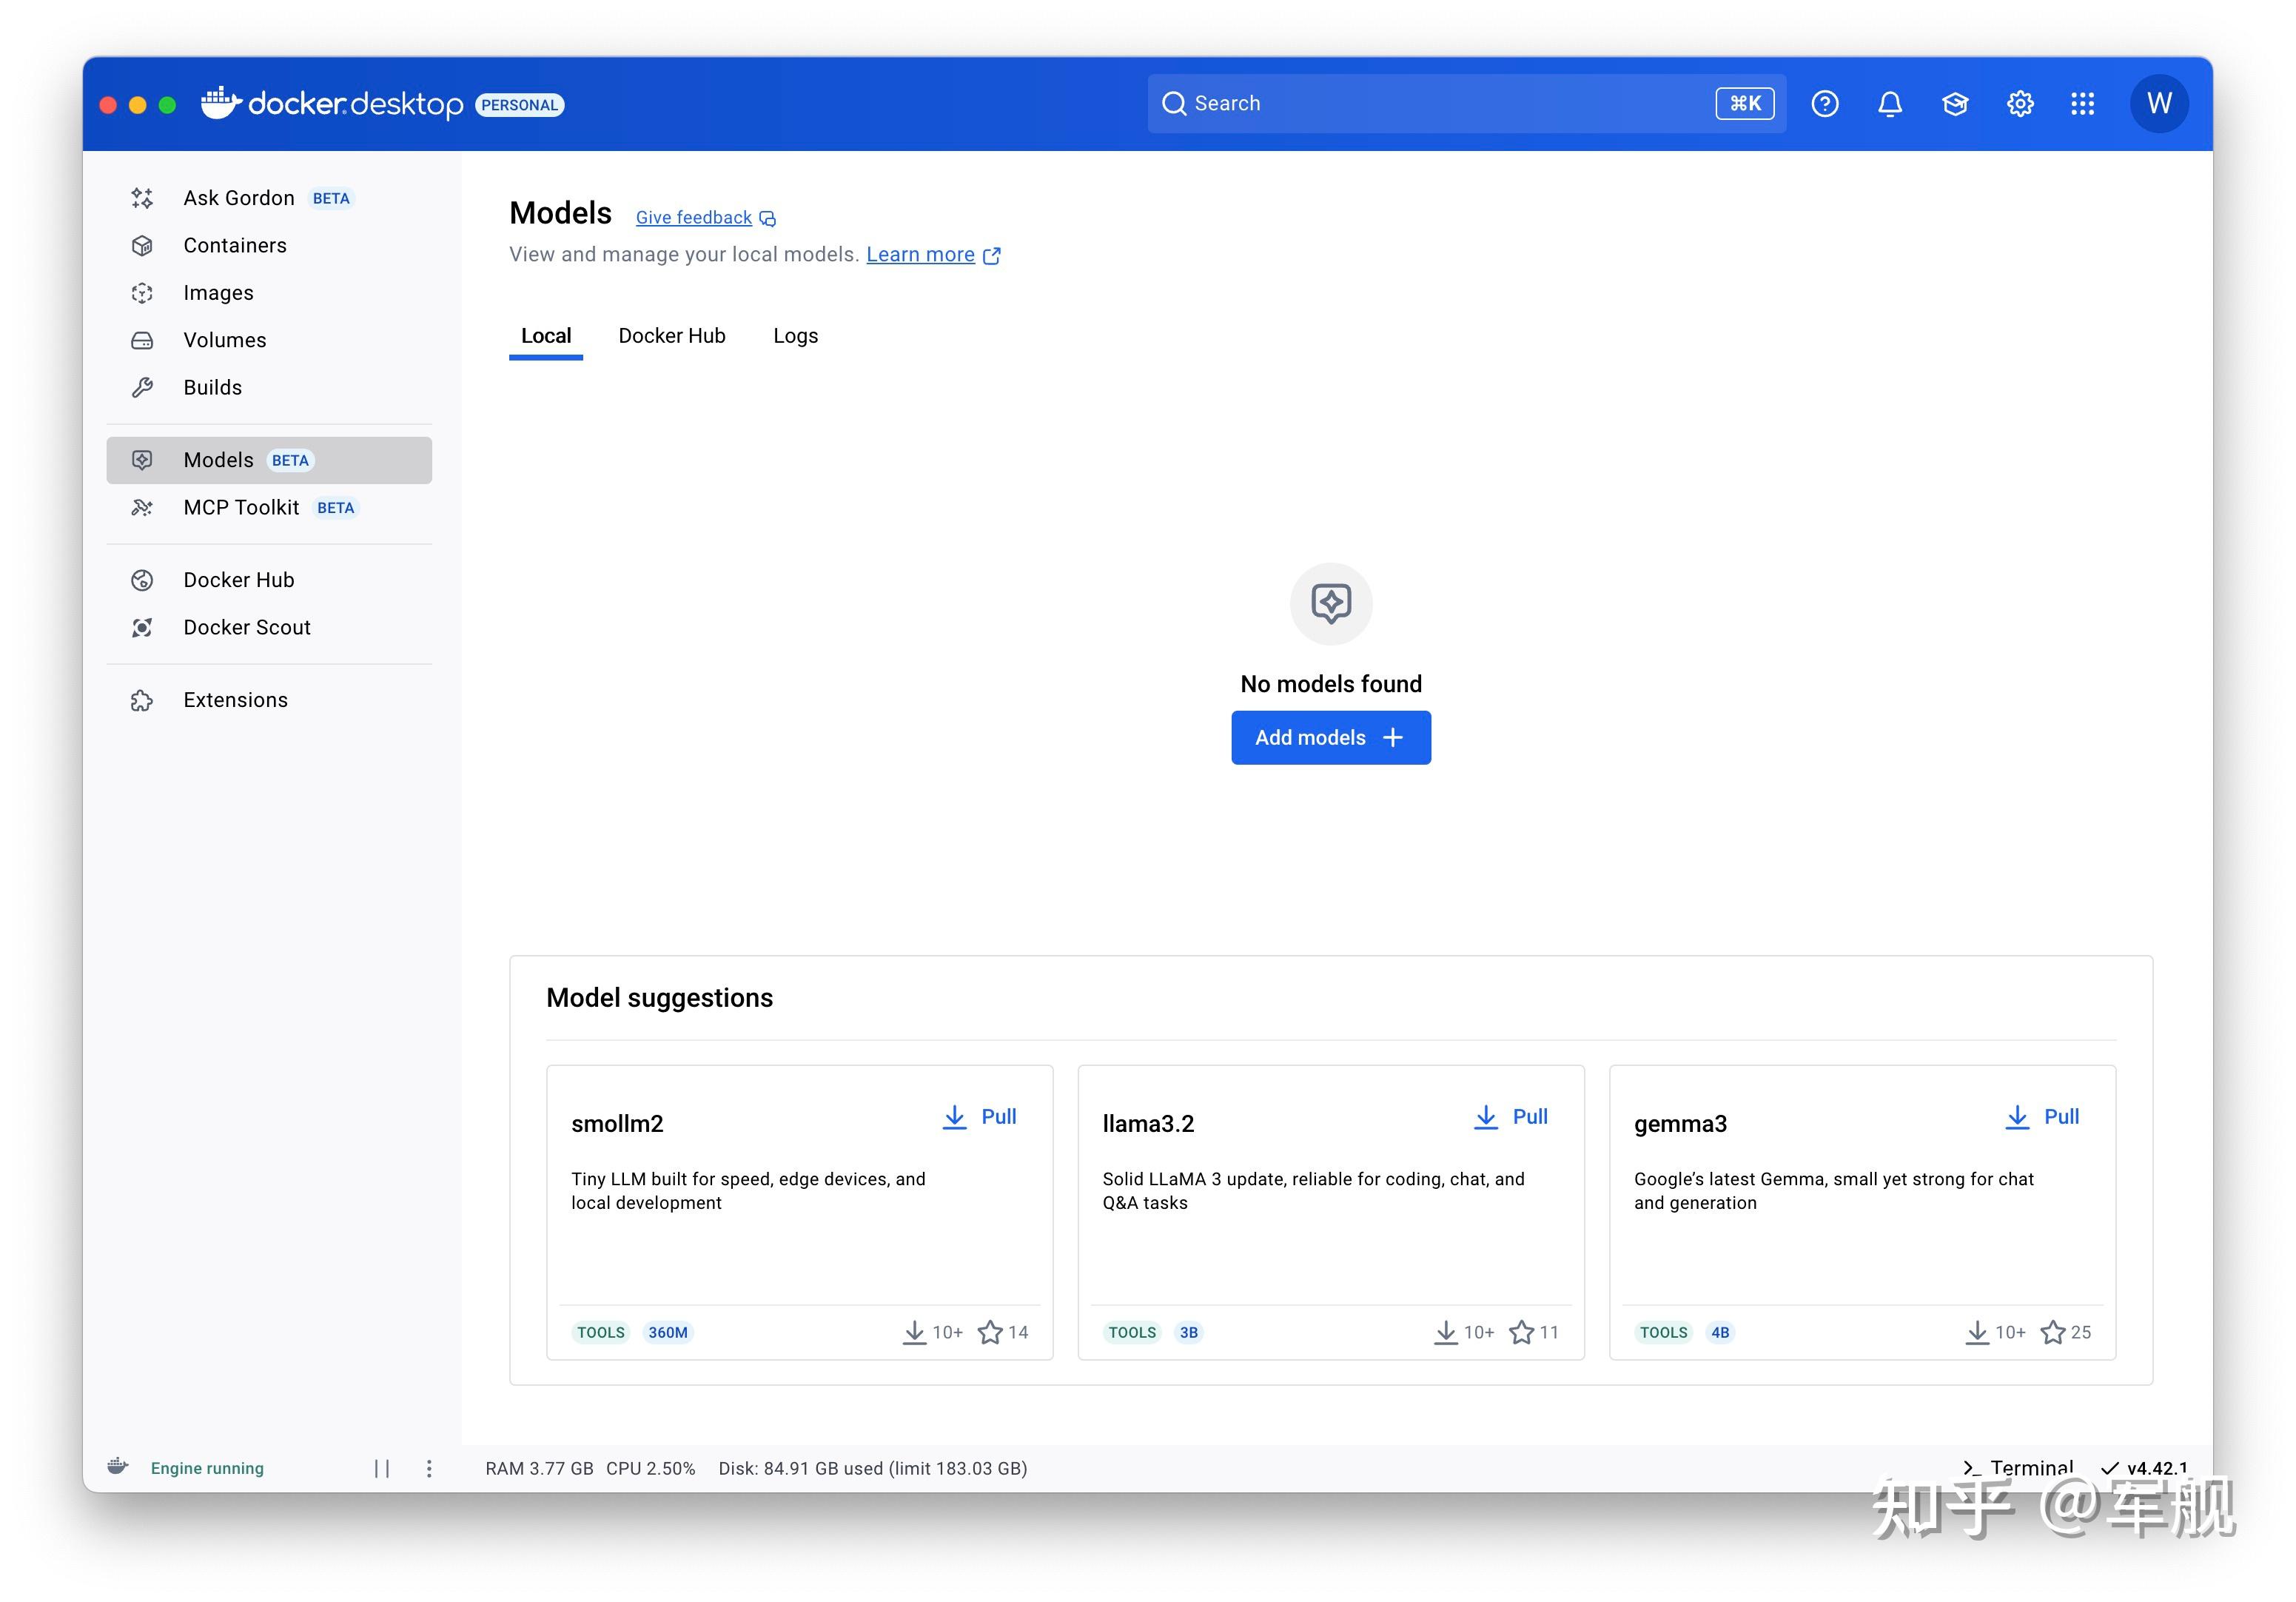Open the notifications bell
The height and width of the screenshot is (1602, 2296).
[x=1889, y=103]
